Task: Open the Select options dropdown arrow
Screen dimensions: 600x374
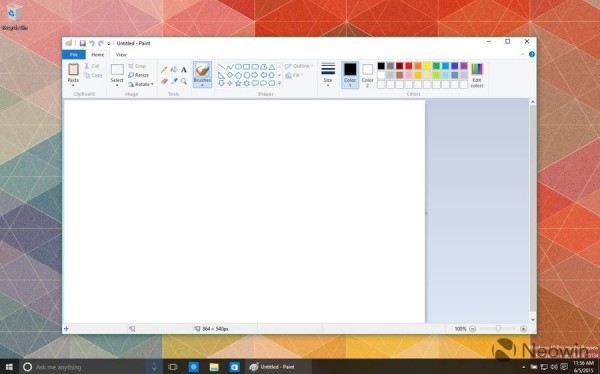Action: pos(117,85)
